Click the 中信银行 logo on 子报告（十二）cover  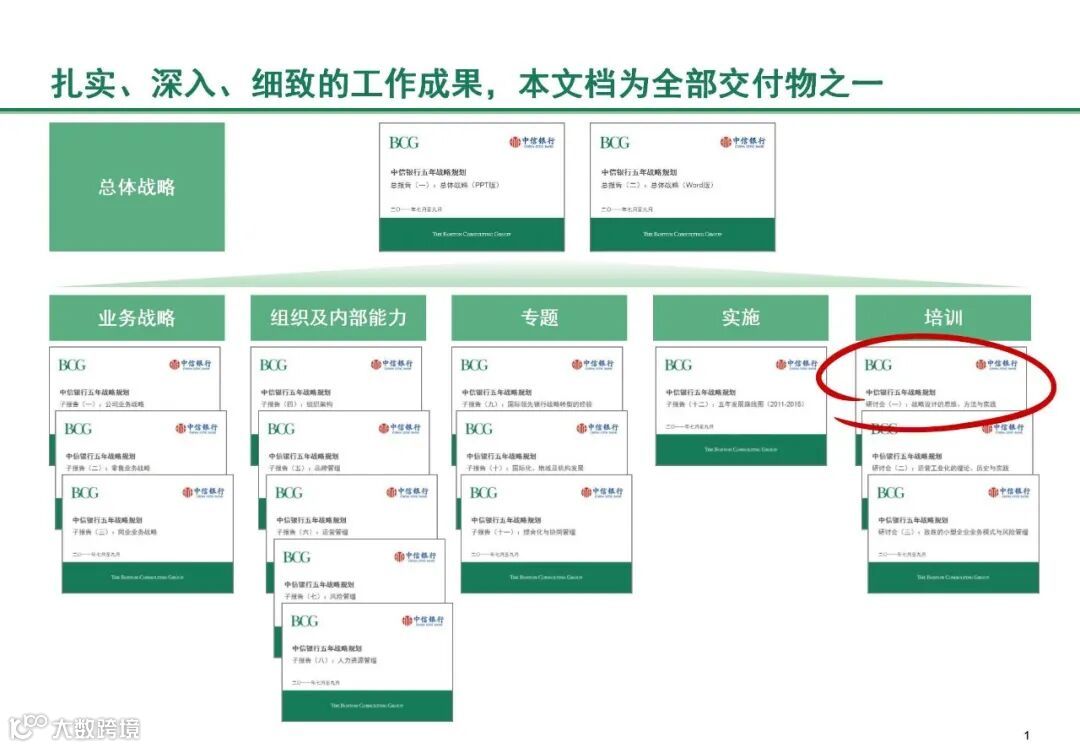pos(798,364)
